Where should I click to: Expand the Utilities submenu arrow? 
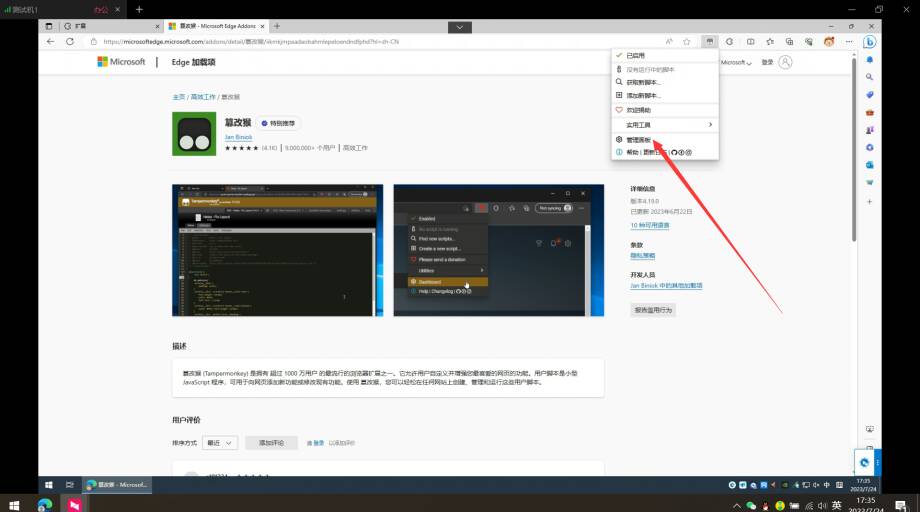click(710, 124)
